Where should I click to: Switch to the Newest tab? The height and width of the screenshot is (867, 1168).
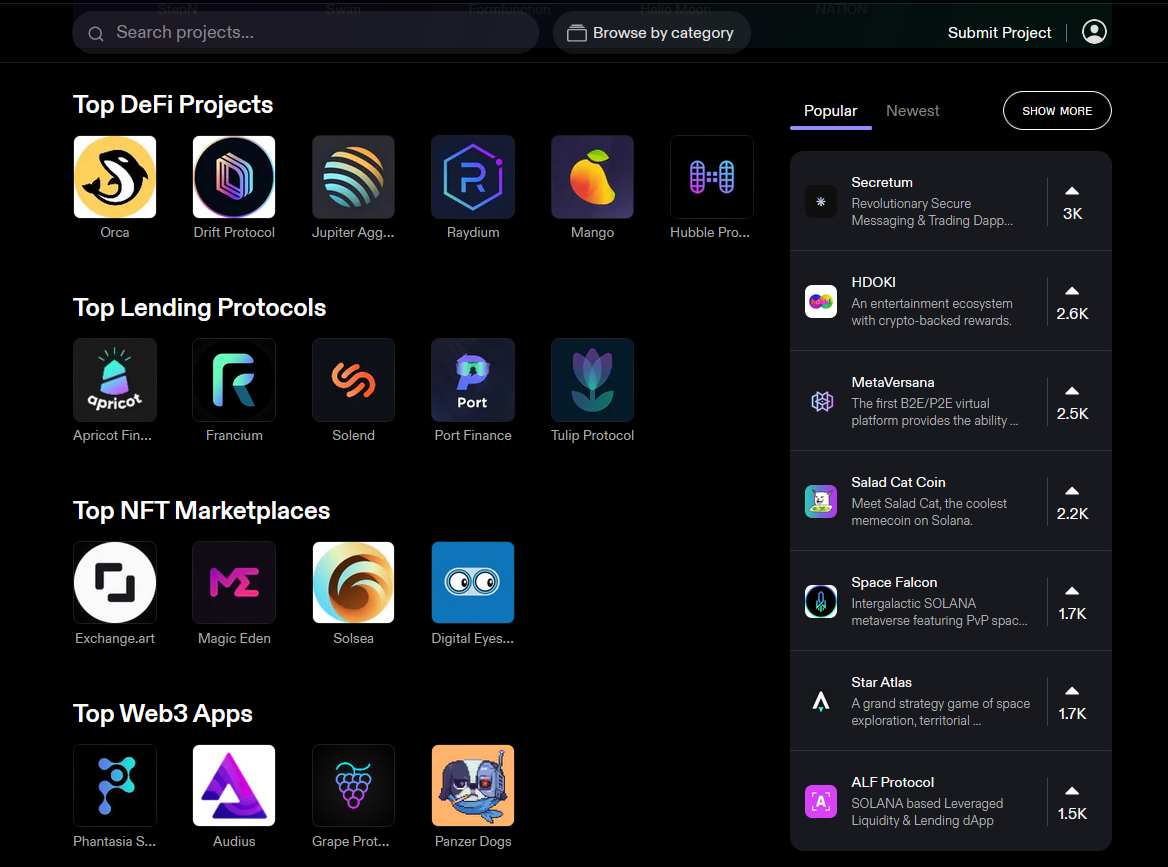(x=912, y=111)
